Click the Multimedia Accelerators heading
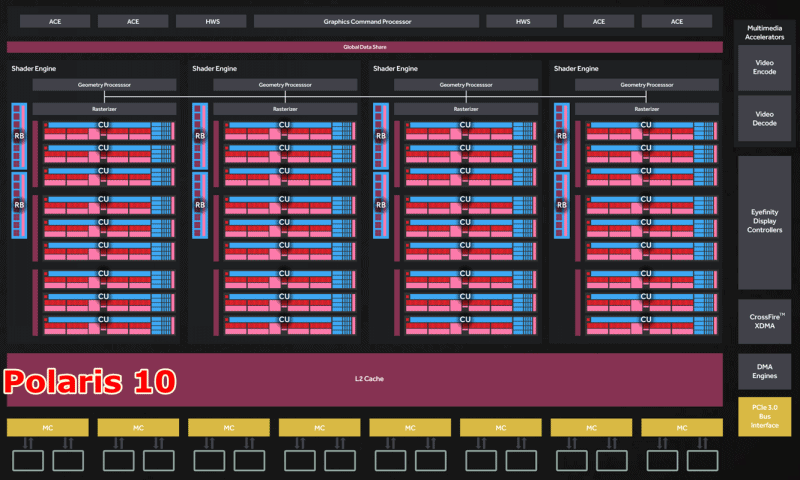The width and height of the screenshot is (800, 480). pos(764,34)
